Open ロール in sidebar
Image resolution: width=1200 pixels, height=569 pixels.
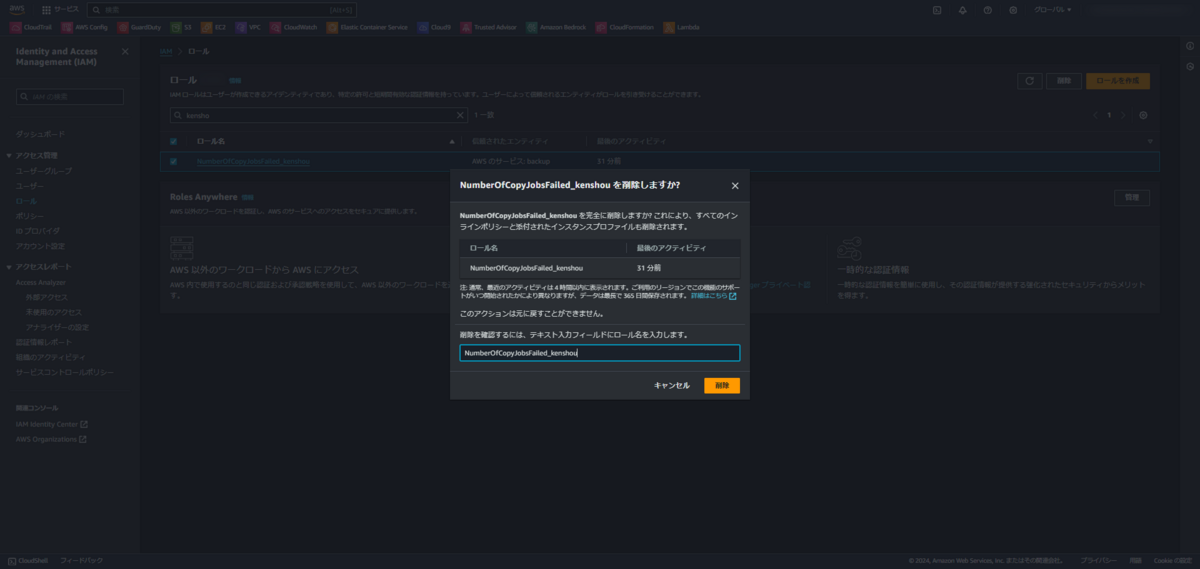26,201
